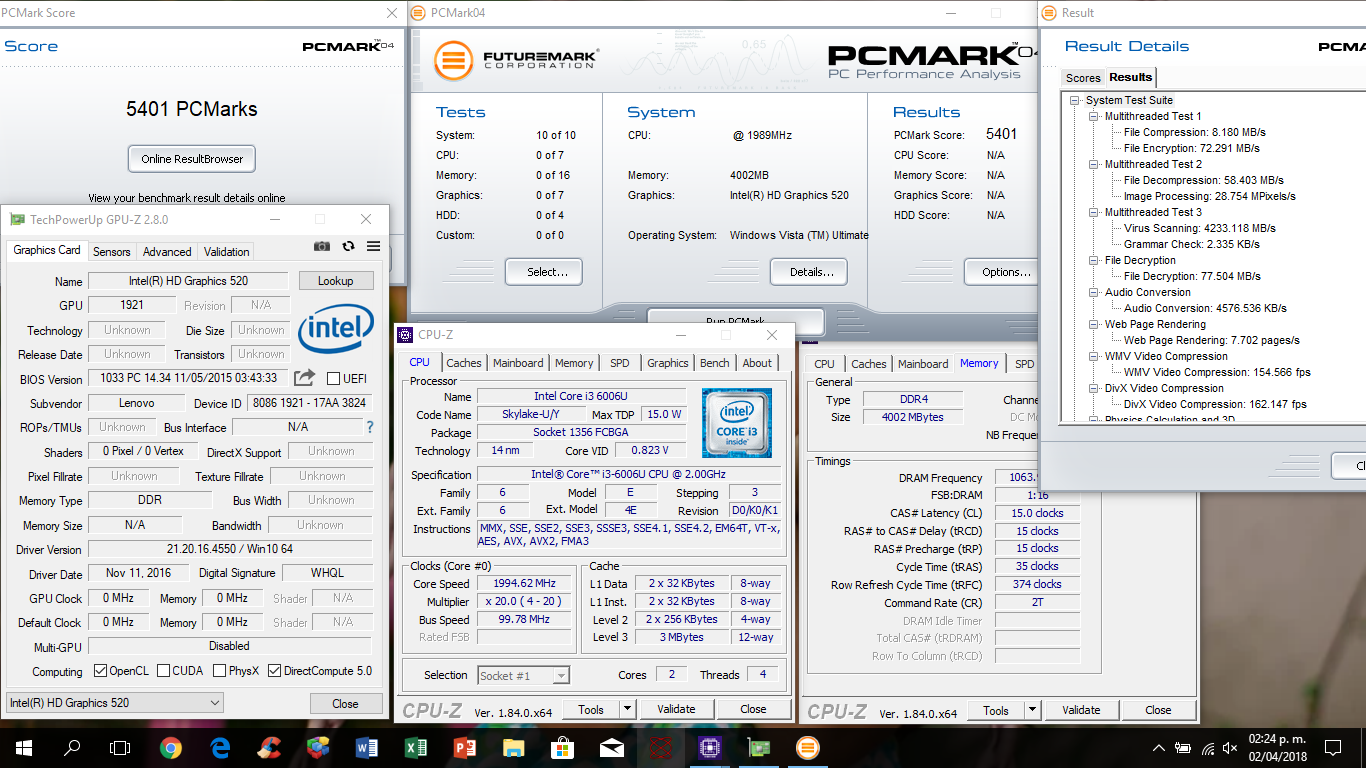Open Microsoft Edge from the taskbar

pyautogui.click(x=220, y=747)
